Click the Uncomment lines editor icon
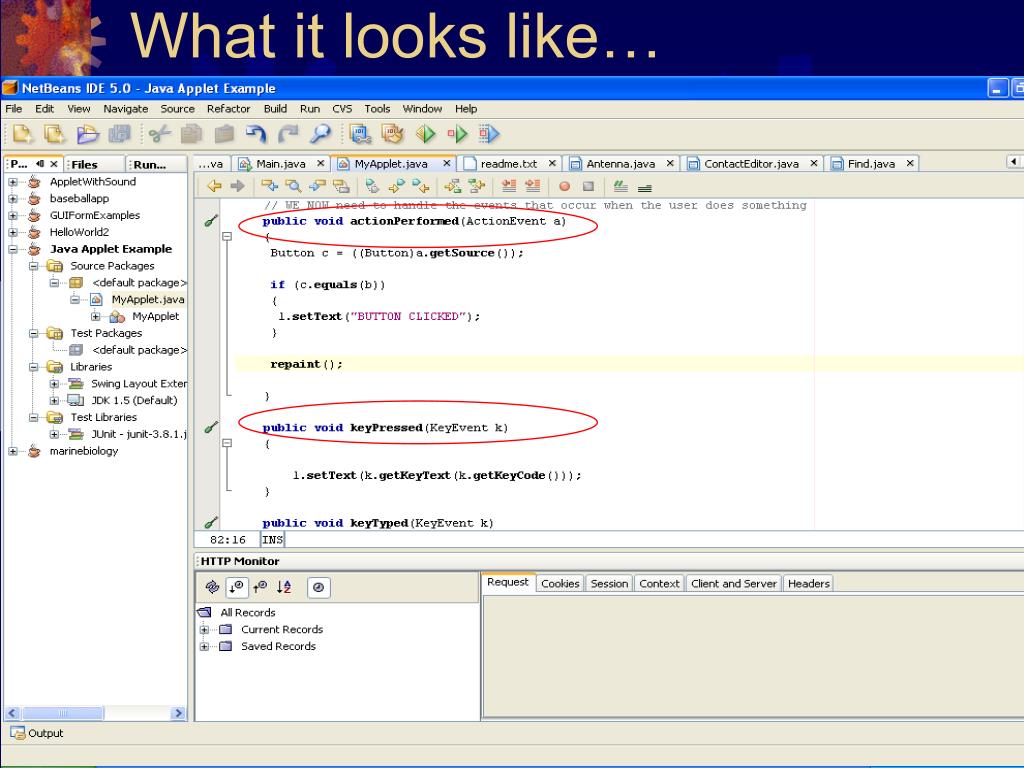The height and width of the screenshot is (768, 1024). coord(645,188)
